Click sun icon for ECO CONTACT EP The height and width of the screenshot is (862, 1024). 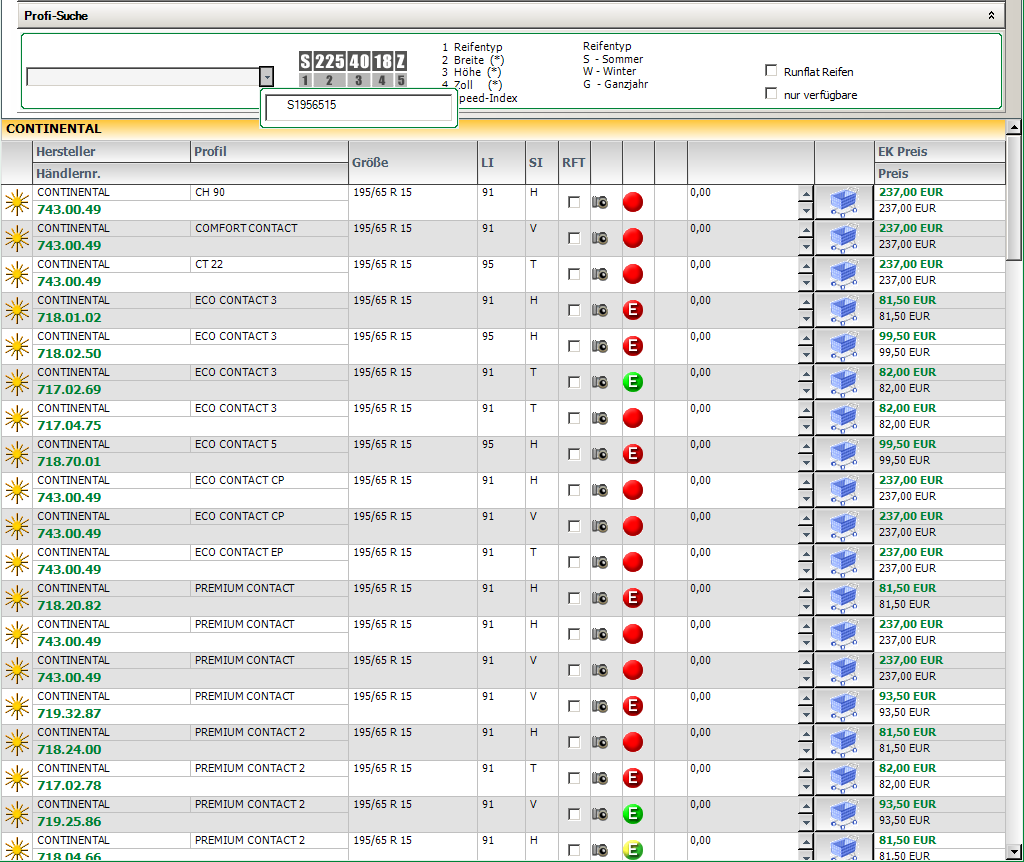tap(17, 562)
